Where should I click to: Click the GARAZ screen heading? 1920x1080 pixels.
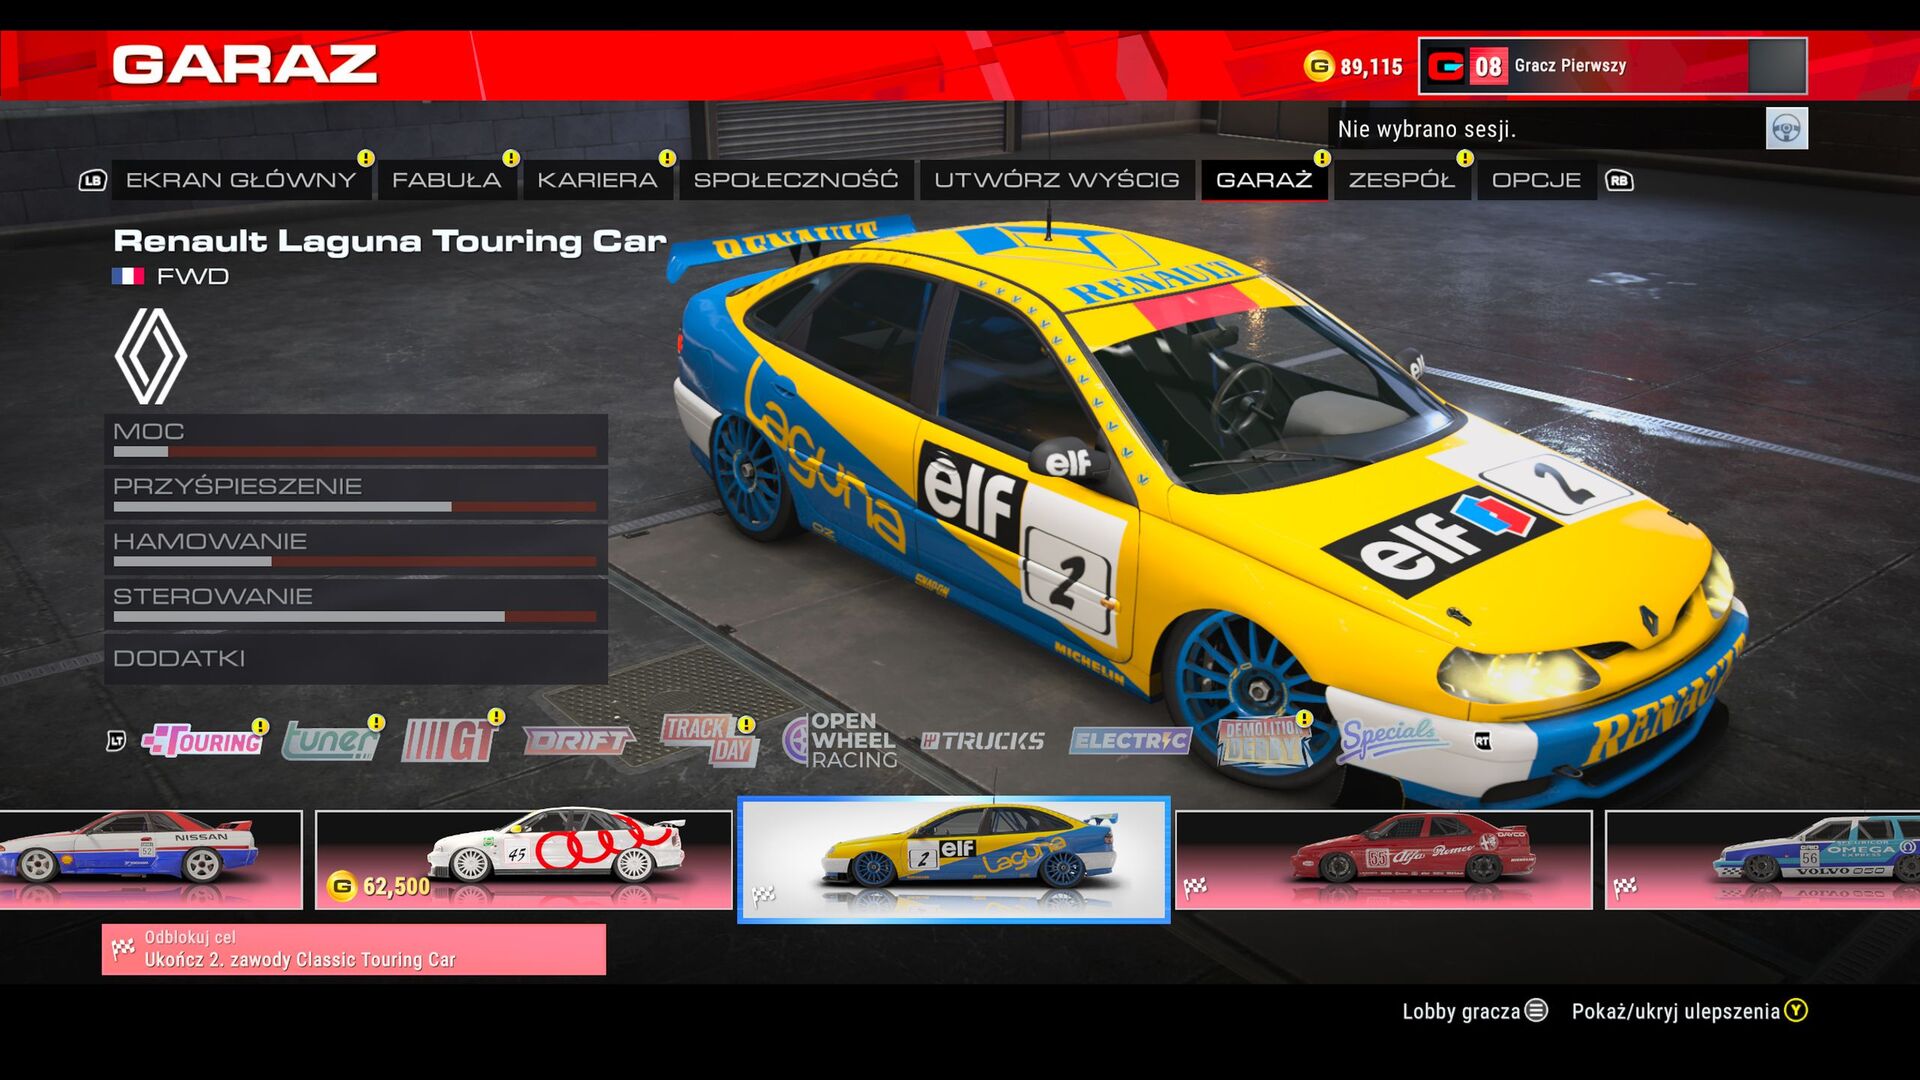point(245,65)
